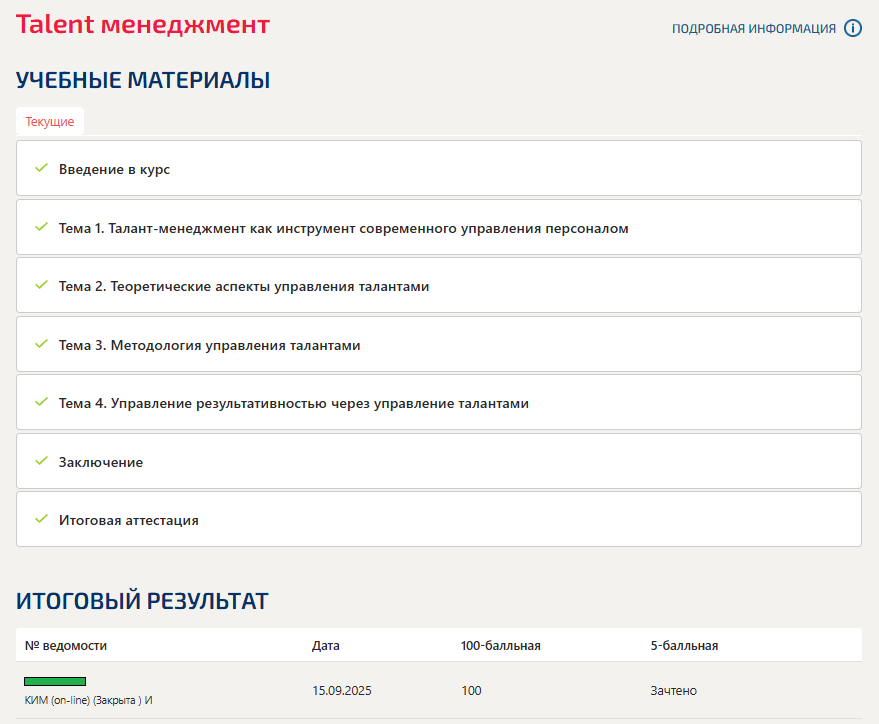
Task: Click checkmark icon beside Заключение
Action: tap(41, 461)
